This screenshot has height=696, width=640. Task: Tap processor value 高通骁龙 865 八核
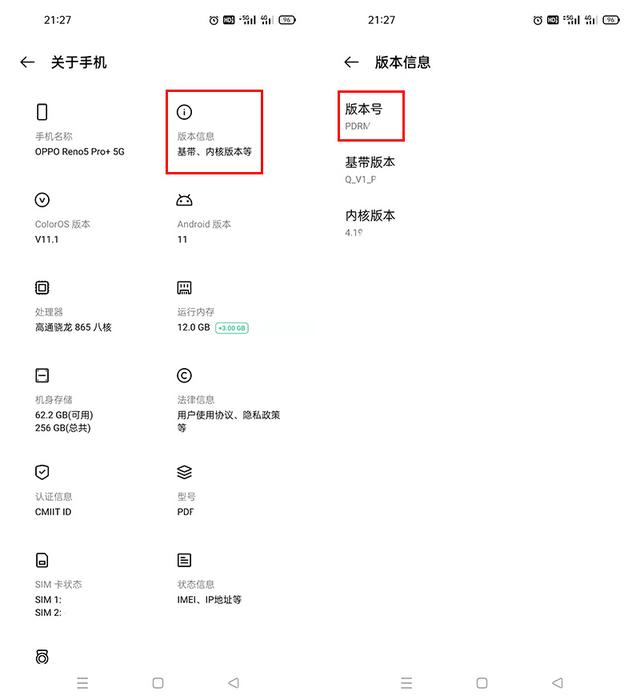(x=73, y=328)
